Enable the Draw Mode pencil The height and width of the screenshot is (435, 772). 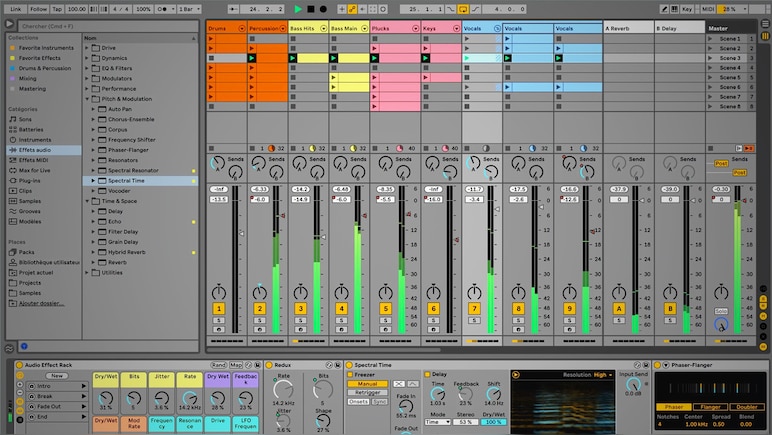click(664, 9)
